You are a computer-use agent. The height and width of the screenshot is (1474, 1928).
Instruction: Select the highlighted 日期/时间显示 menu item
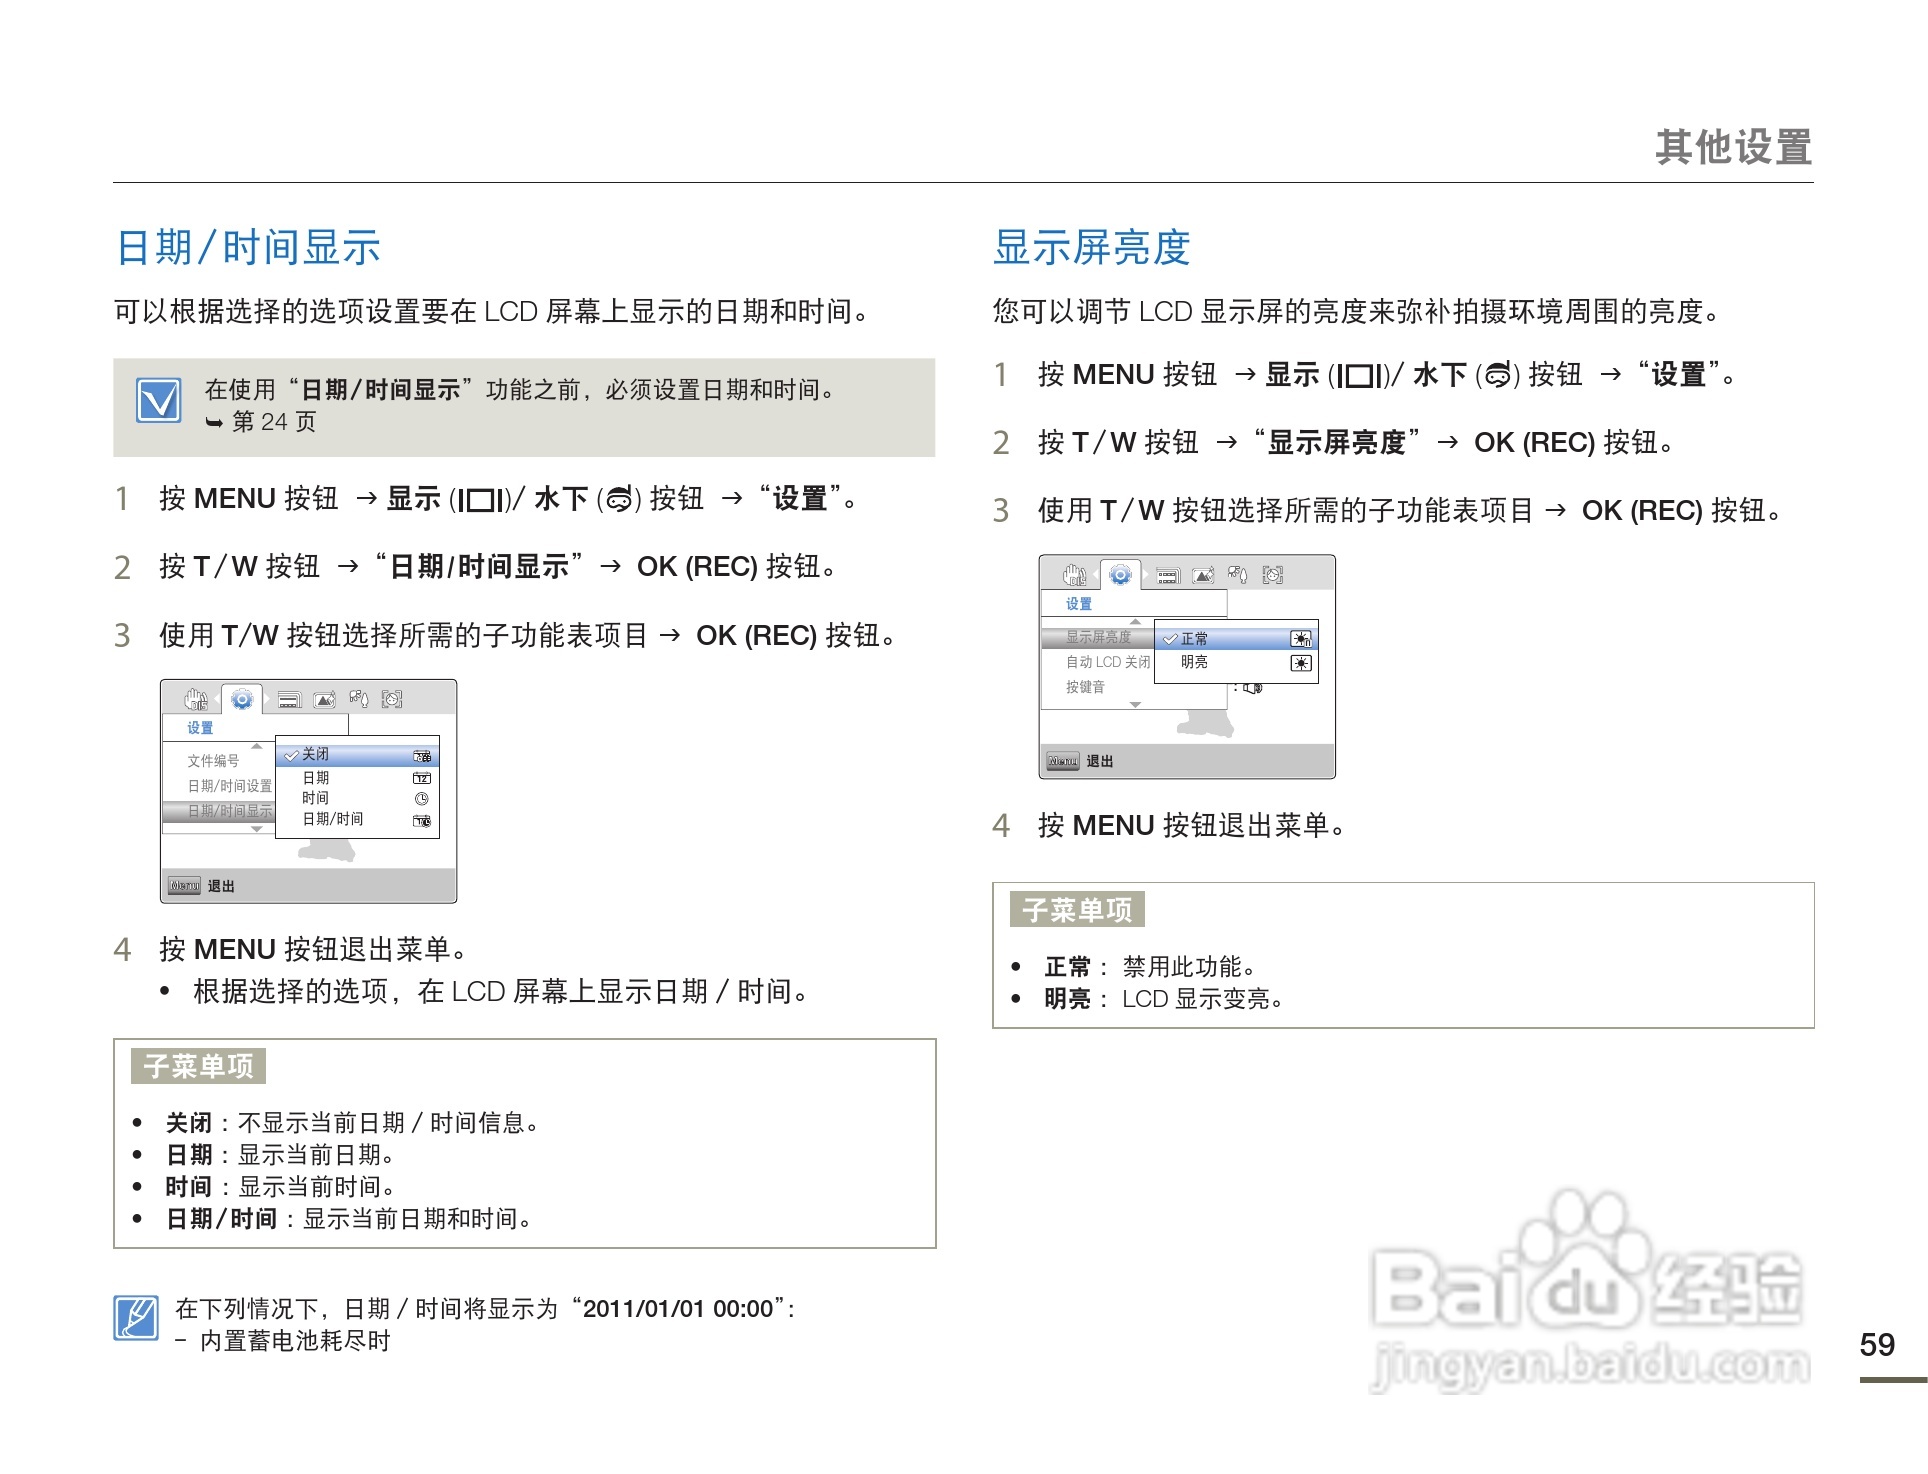tap(219, 811)
